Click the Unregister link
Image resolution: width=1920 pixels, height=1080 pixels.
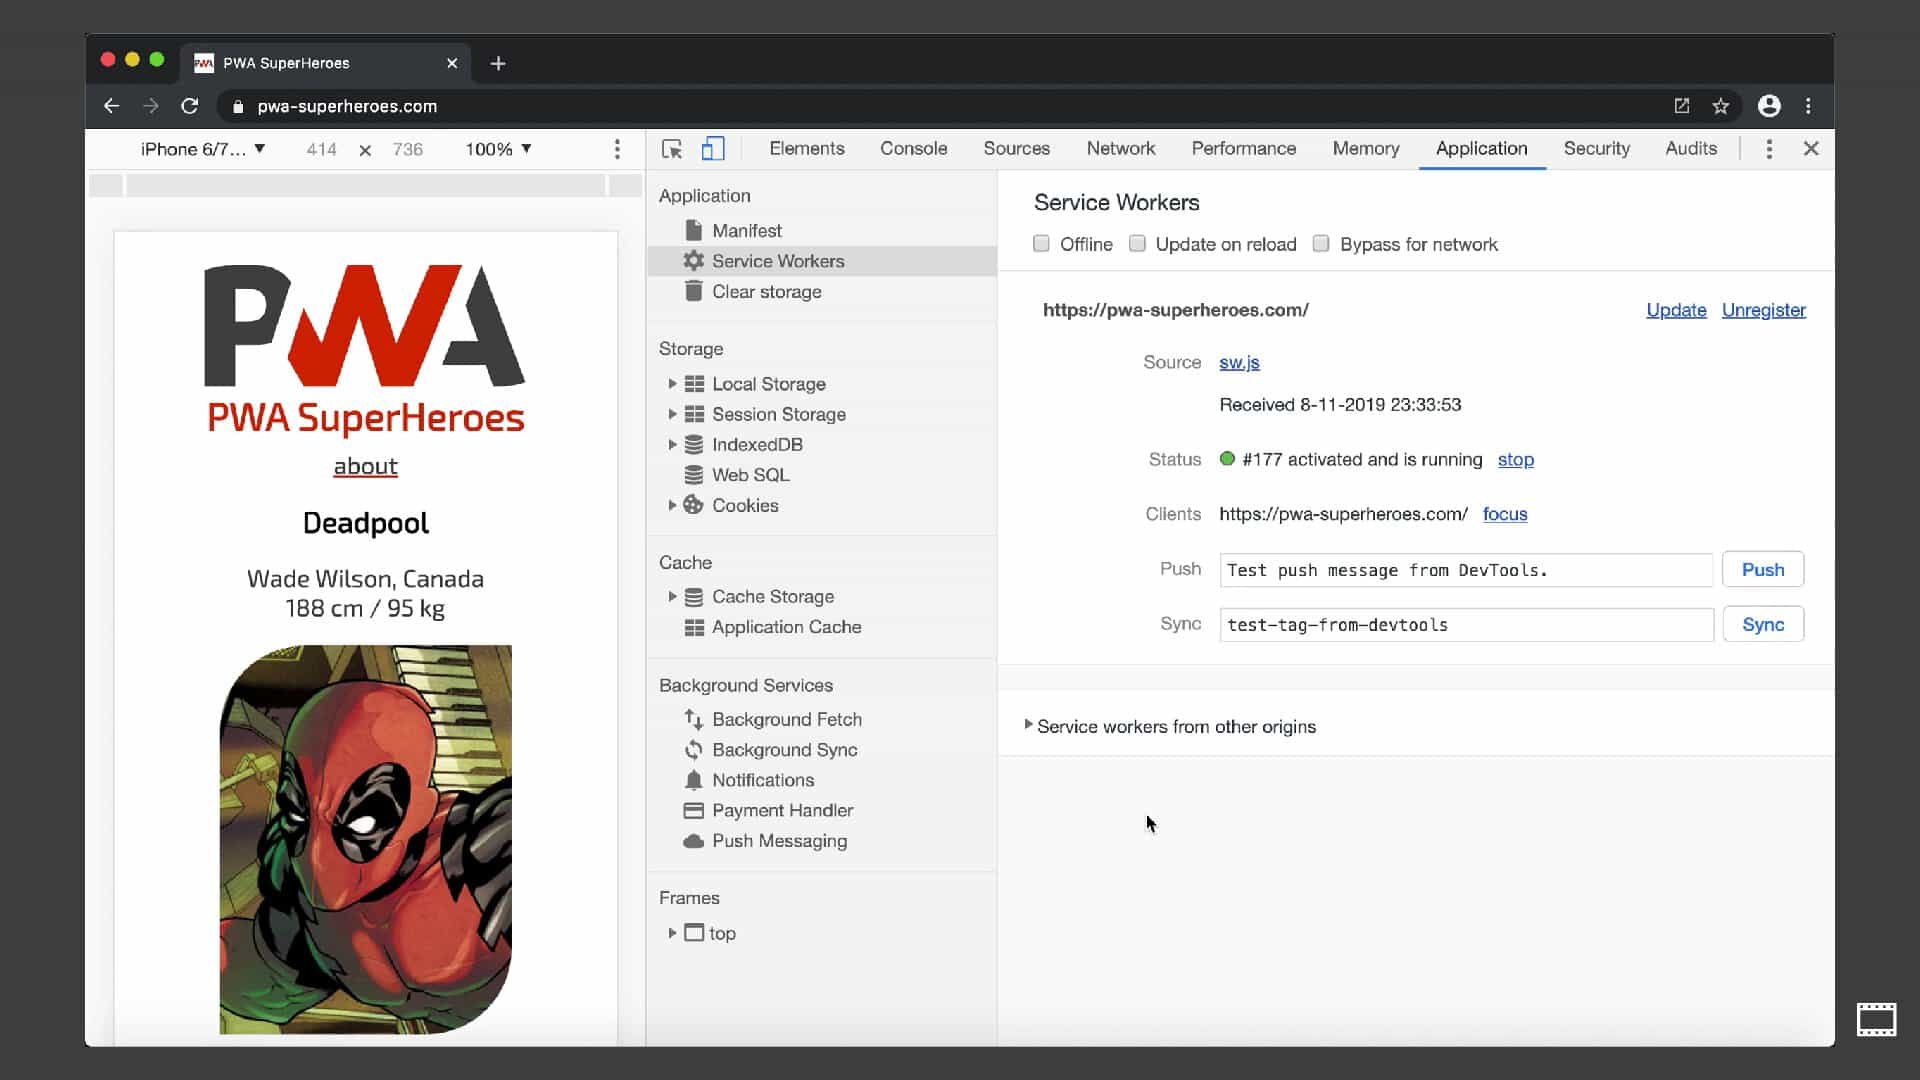pos(1763,310)
